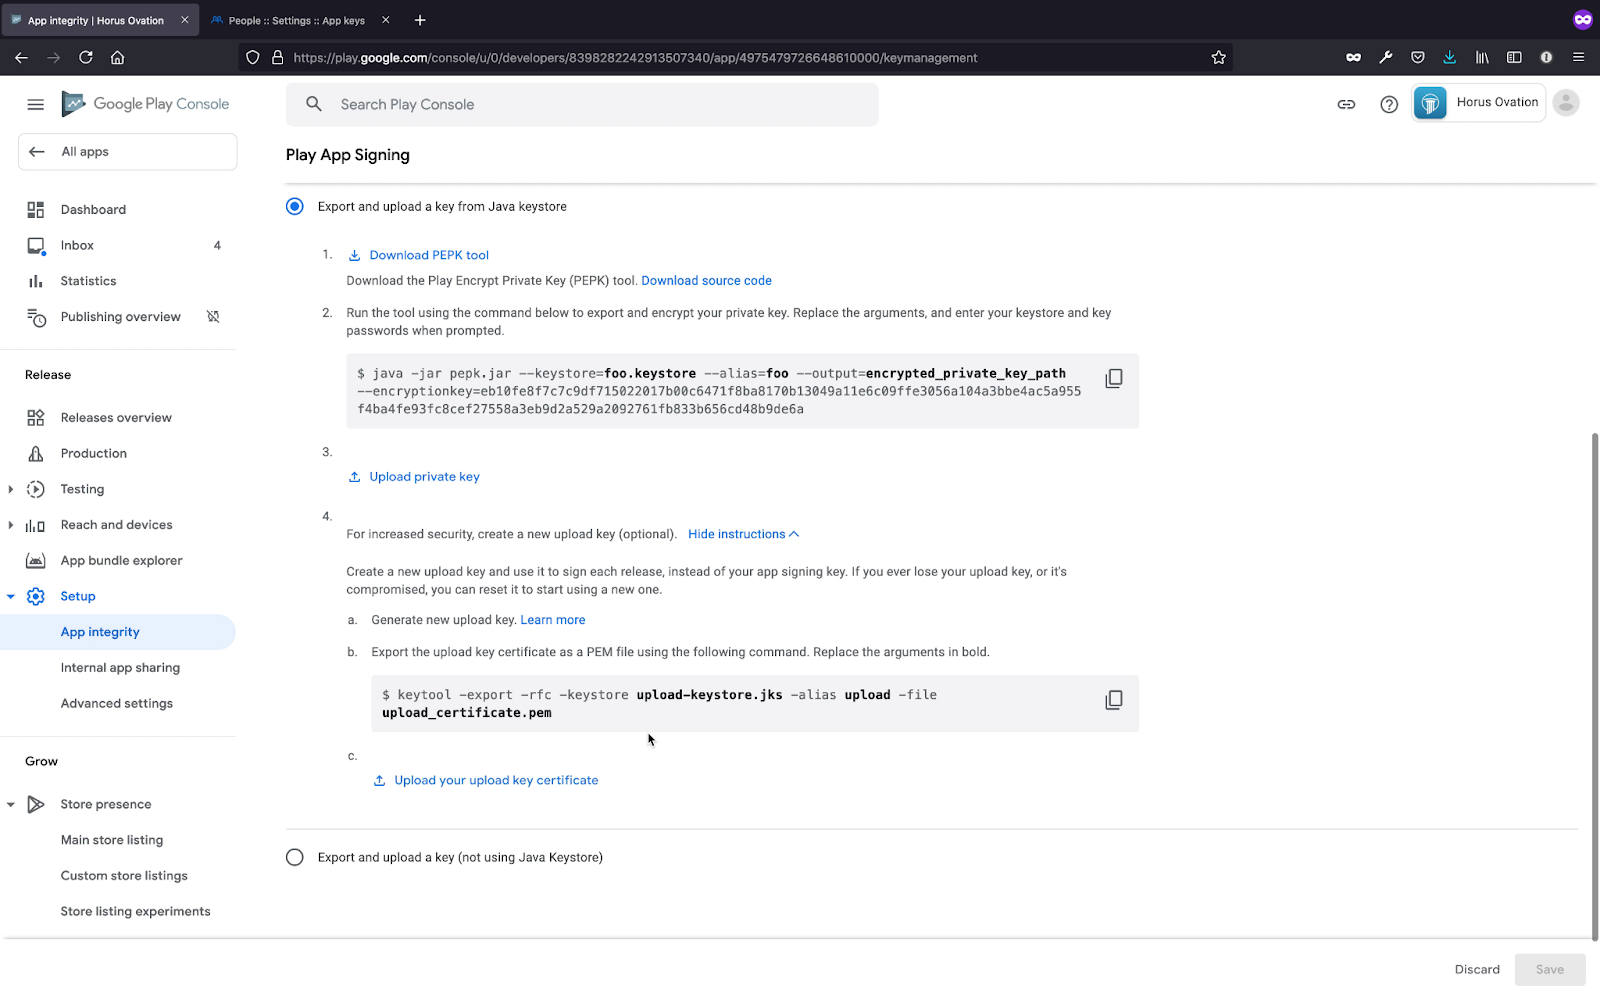Click the managed publishing off icon
The height and width of the screenshot is (1000, 1600).
213,316
